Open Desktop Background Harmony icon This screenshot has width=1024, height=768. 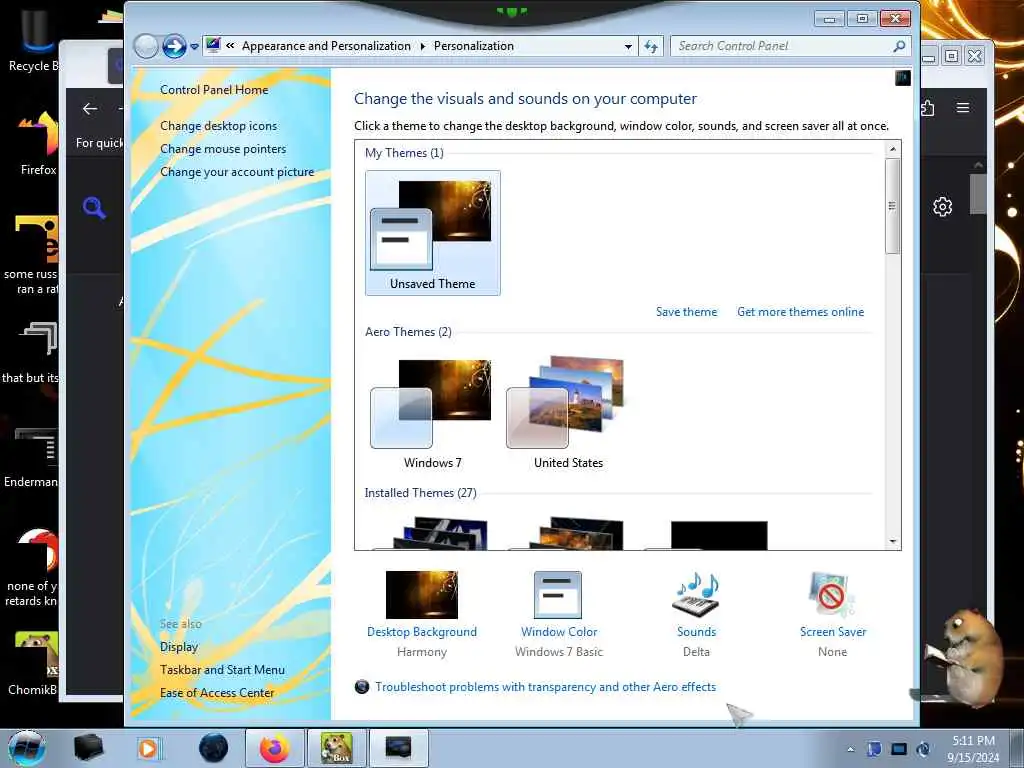421,595
